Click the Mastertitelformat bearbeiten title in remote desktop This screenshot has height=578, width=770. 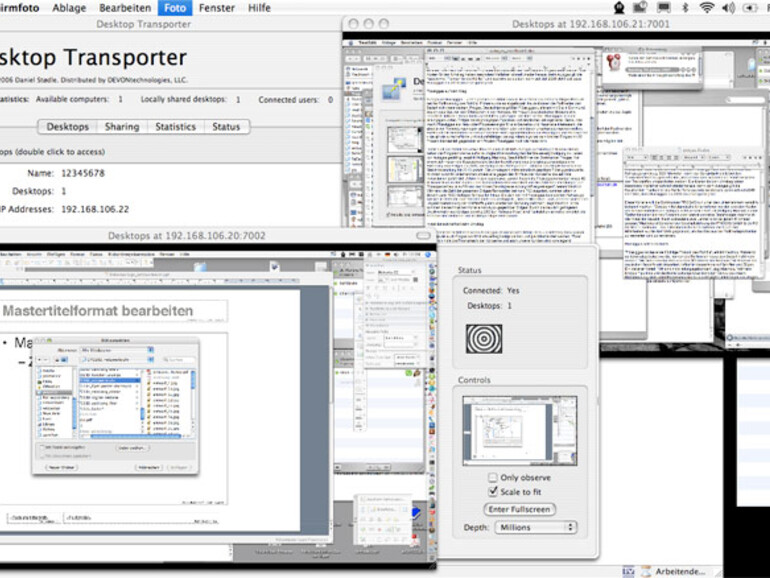pos(98,311)
